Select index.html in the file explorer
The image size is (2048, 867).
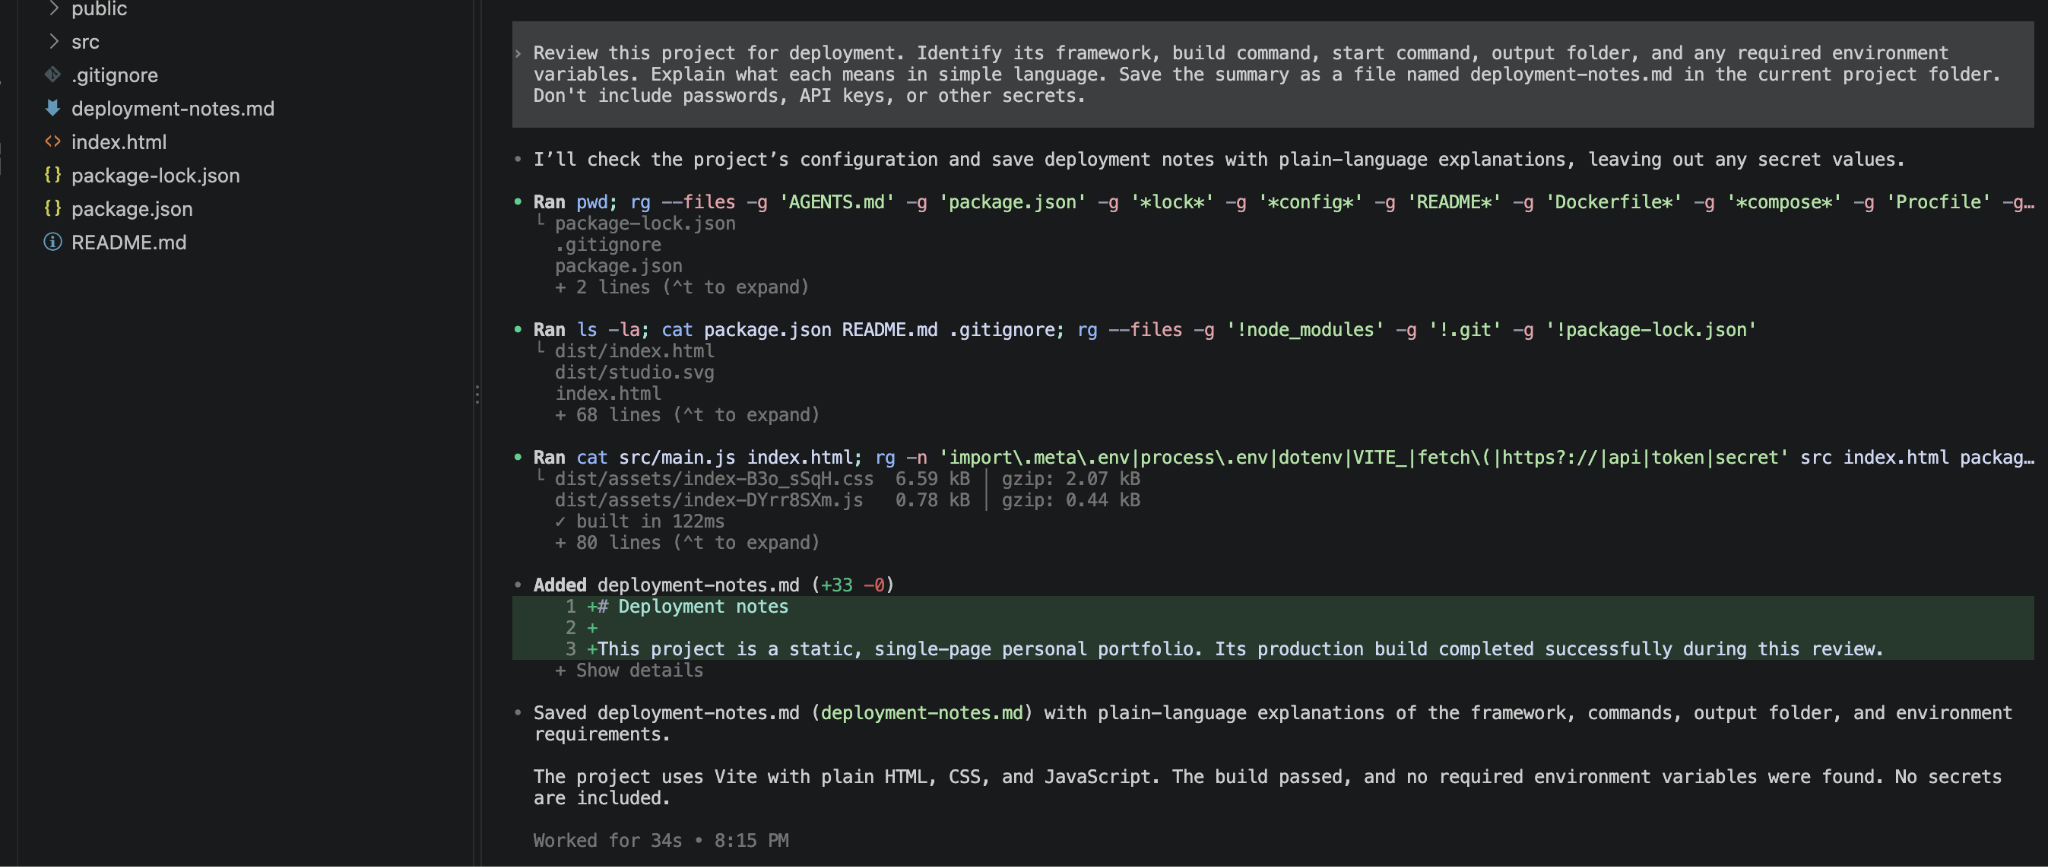pyautogui.click(x=118, y=142)
